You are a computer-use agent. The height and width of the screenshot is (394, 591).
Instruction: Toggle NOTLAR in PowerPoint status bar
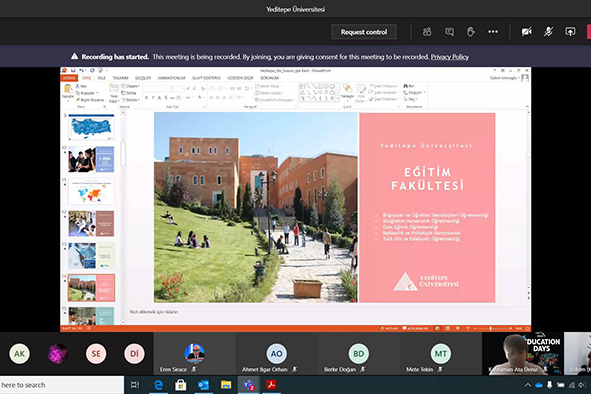click(389, 328)
